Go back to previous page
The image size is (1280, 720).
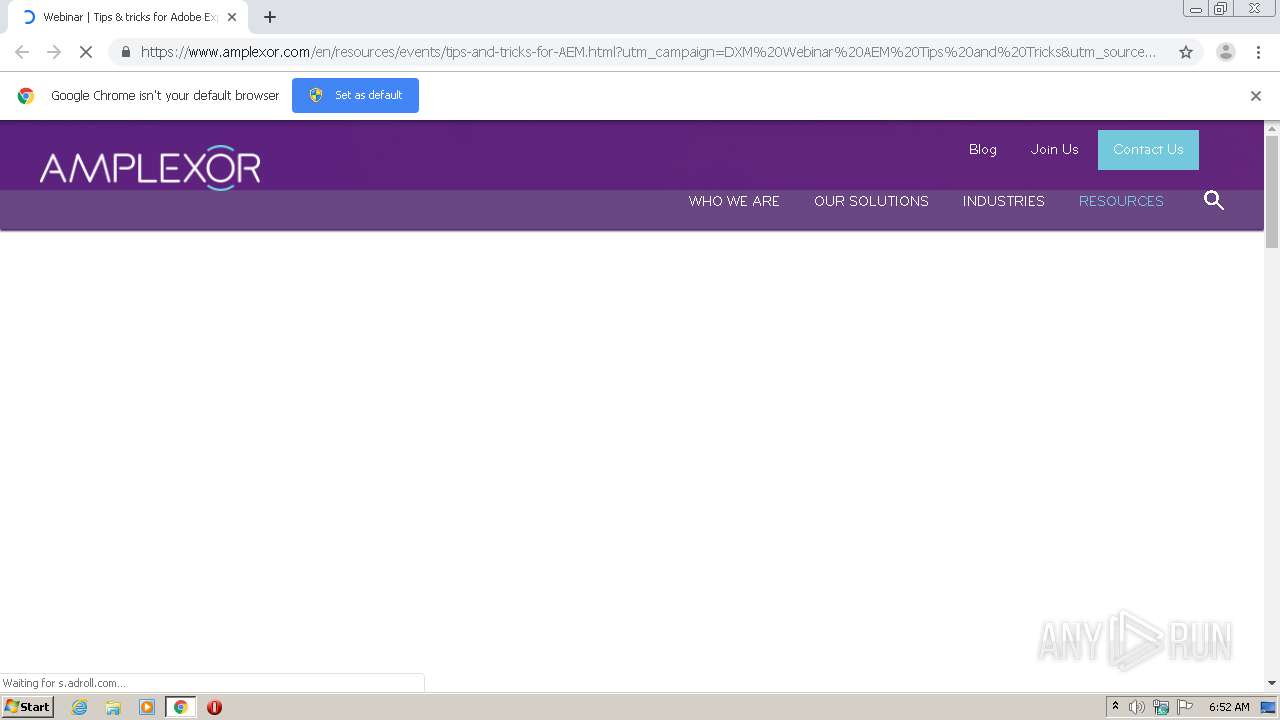[x=22, y=52]
